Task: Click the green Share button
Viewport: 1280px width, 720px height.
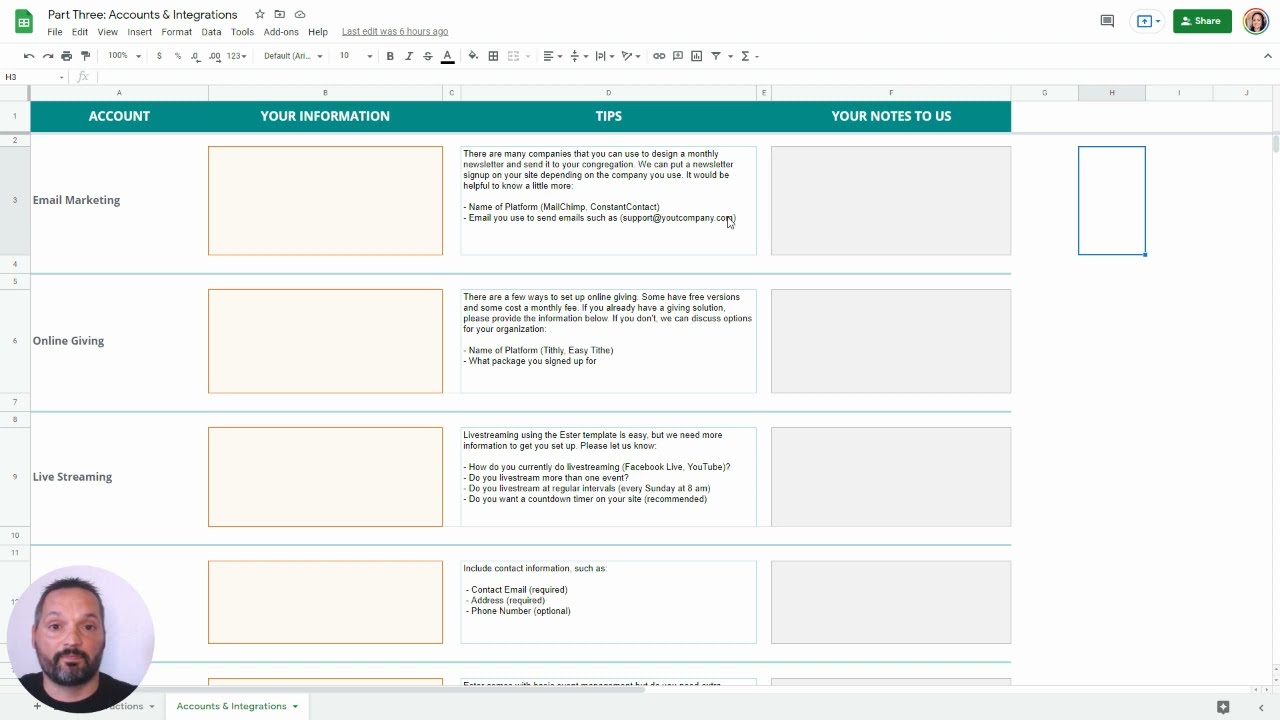Action: coord(1202,21)
